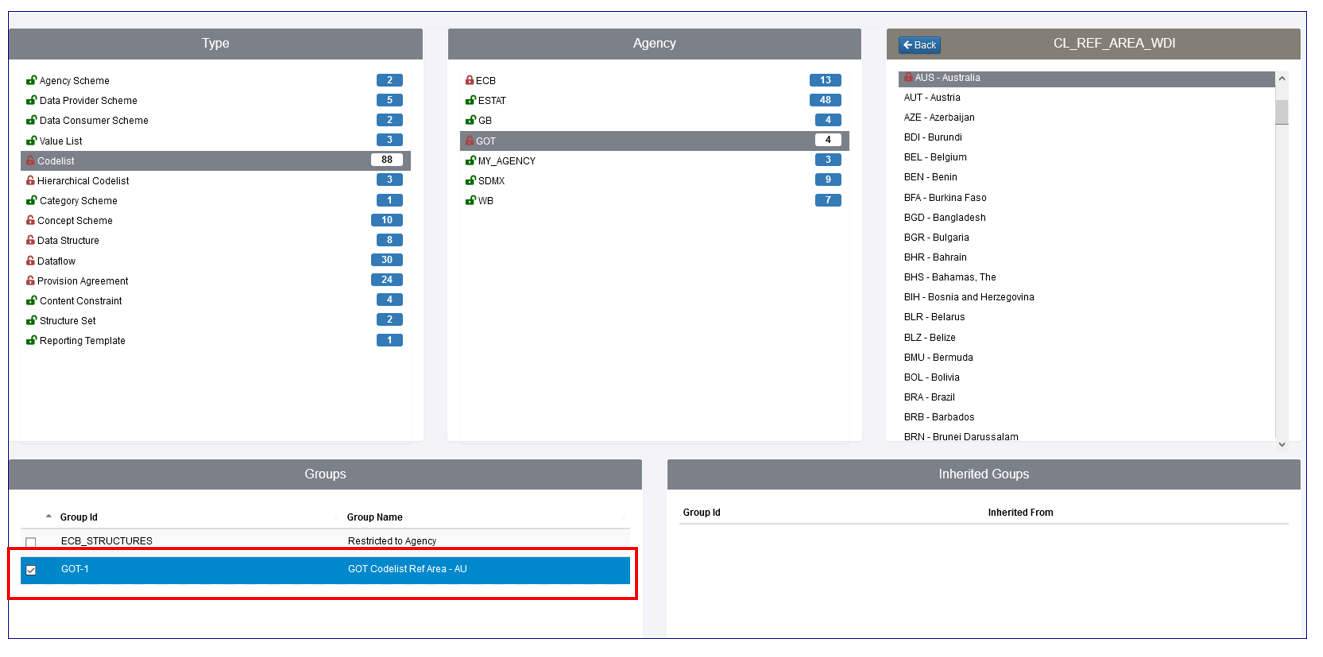Click the red lock icon beside AUS - Australia

click(908, 78)
